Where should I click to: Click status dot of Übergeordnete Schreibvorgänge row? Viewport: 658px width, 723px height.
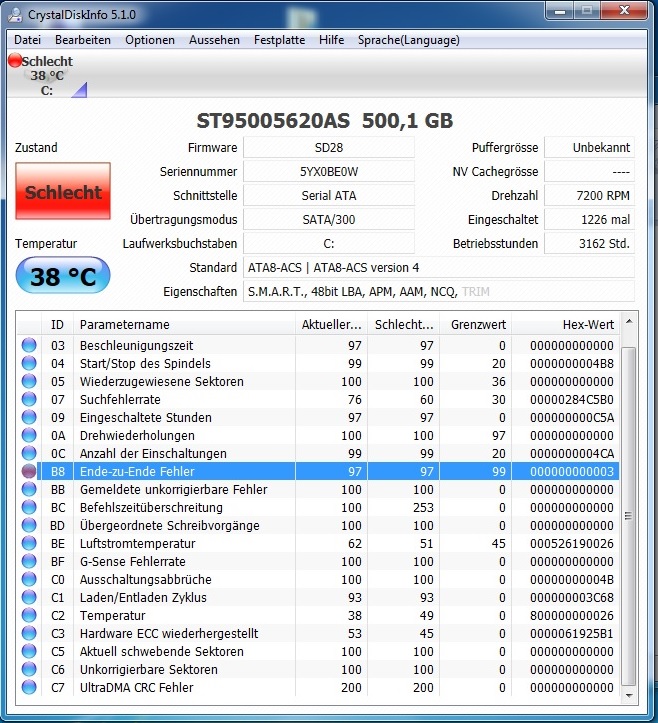tap(29, 525)
